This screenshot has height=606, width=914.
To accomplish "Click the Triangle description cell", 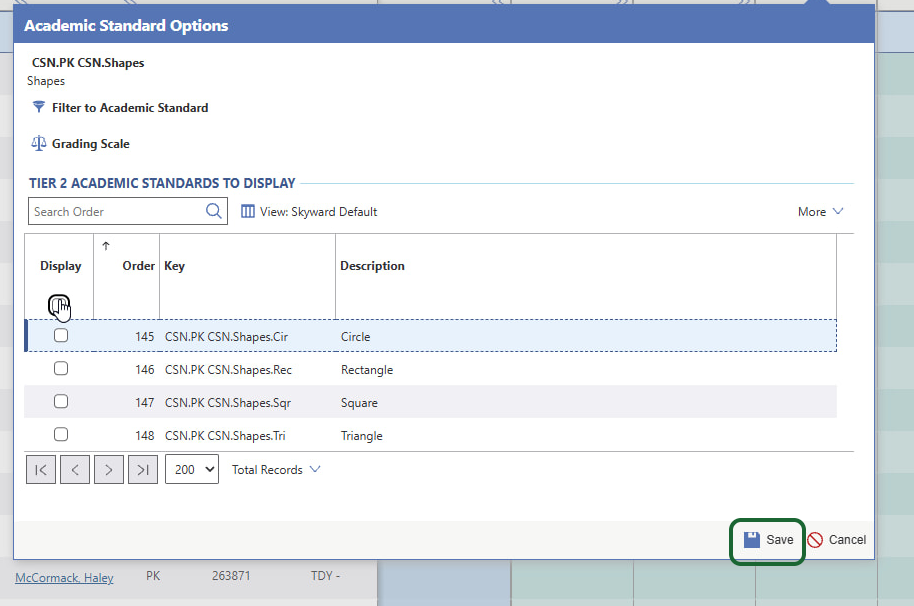I will [x=361, y=436].
